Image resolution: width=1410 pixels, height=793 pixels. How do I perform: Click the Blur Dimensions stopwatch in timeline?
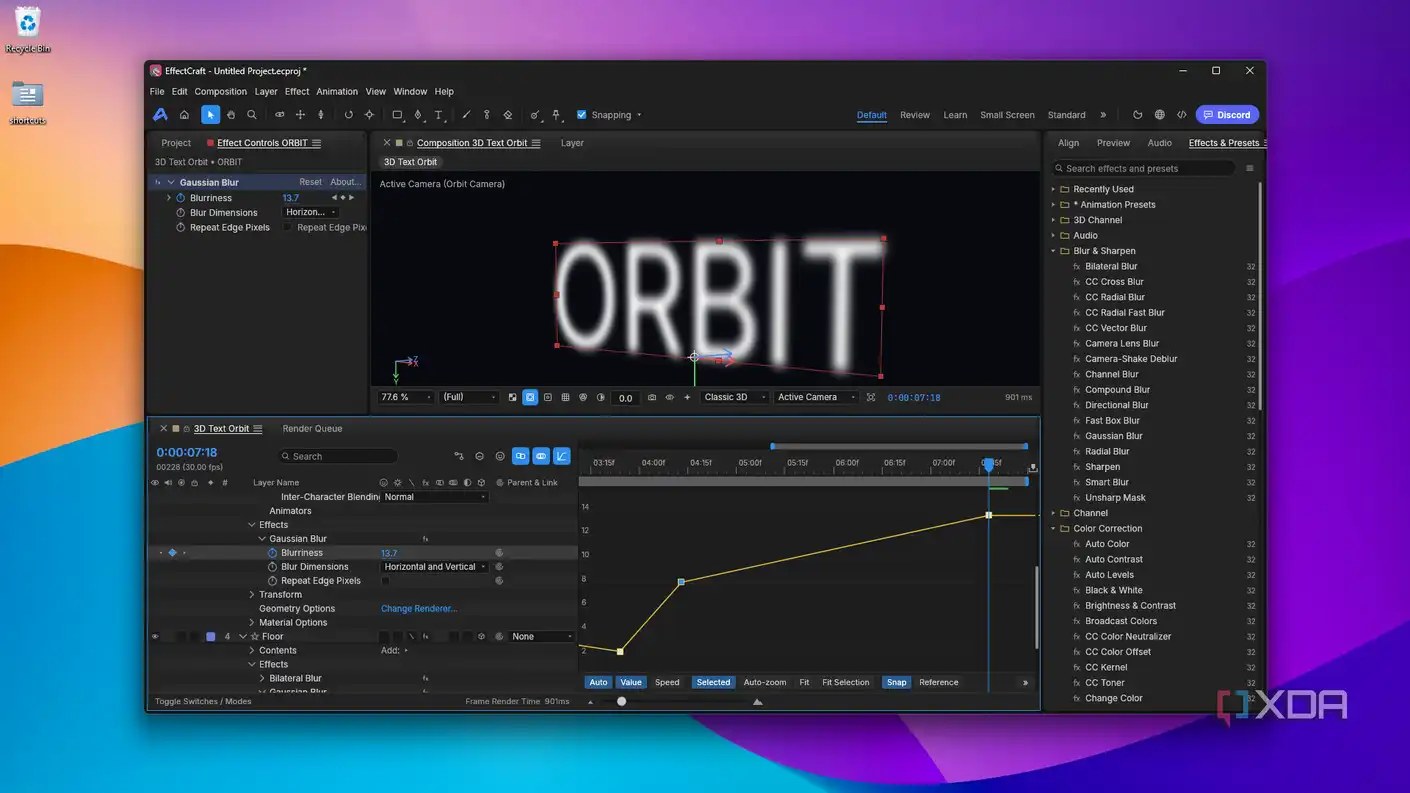(x=272, y=567)
